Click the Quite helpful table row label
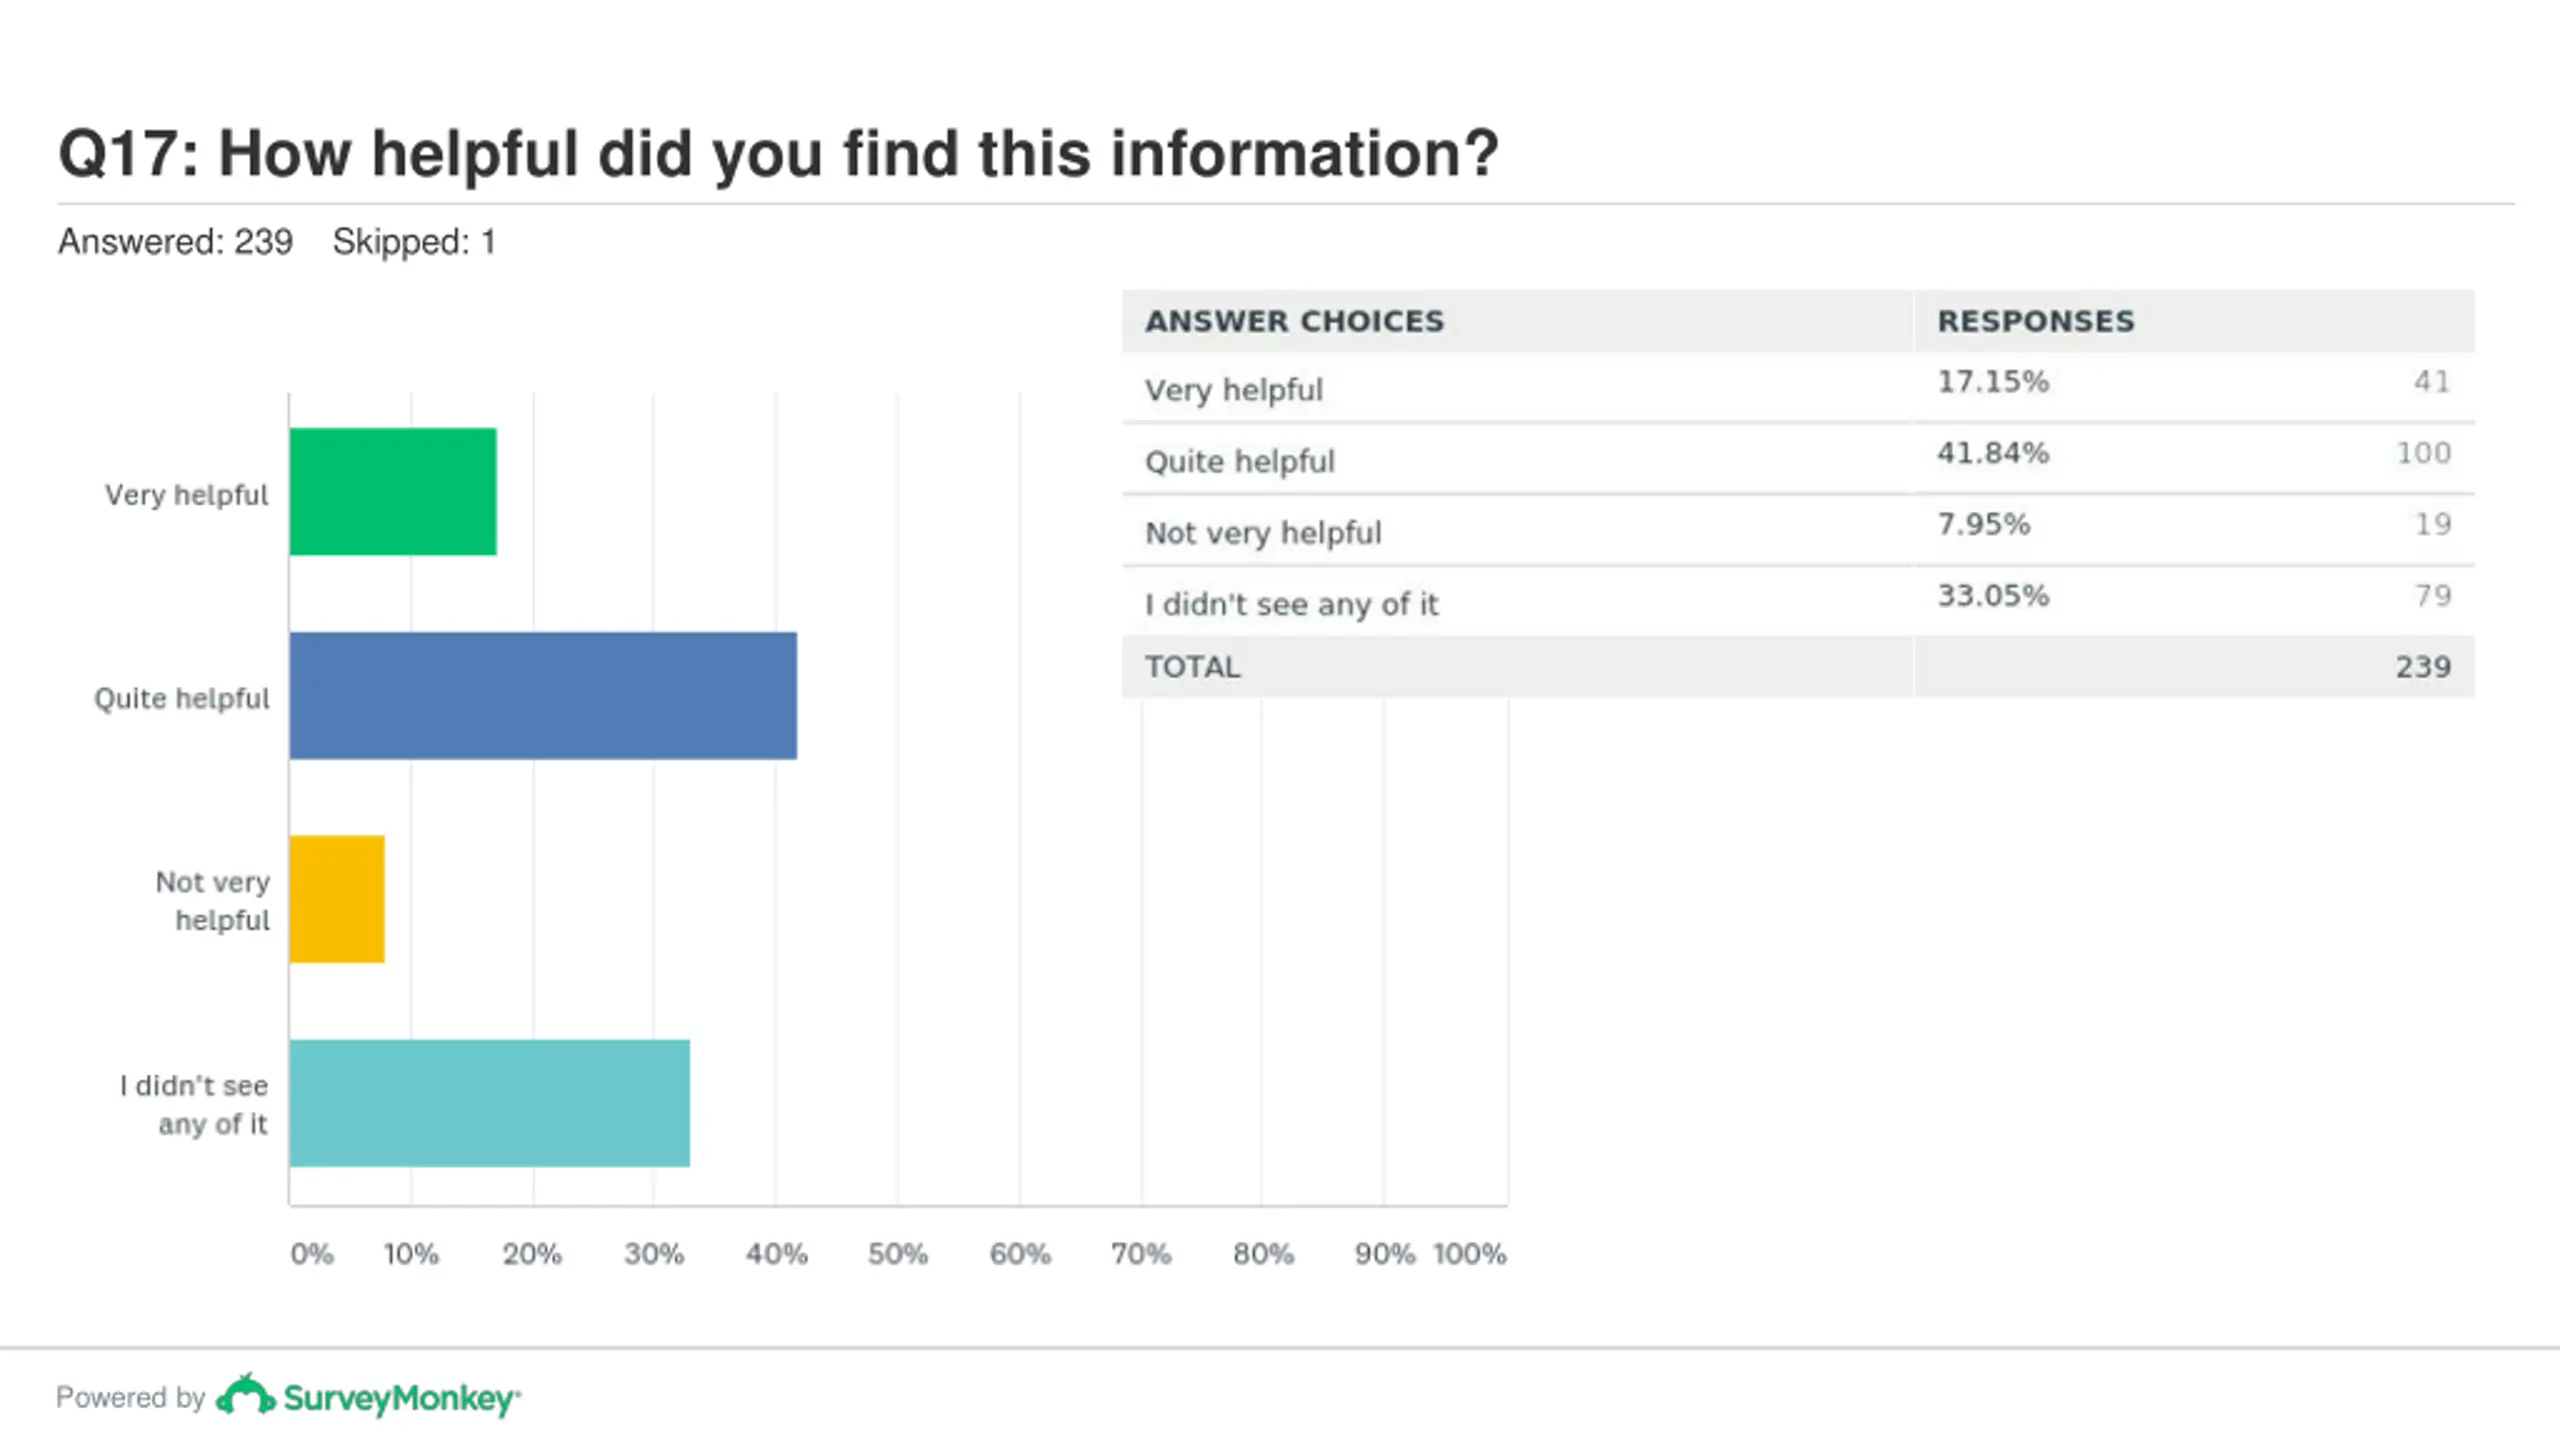 pyautogui.click(x=1240, y=461)
